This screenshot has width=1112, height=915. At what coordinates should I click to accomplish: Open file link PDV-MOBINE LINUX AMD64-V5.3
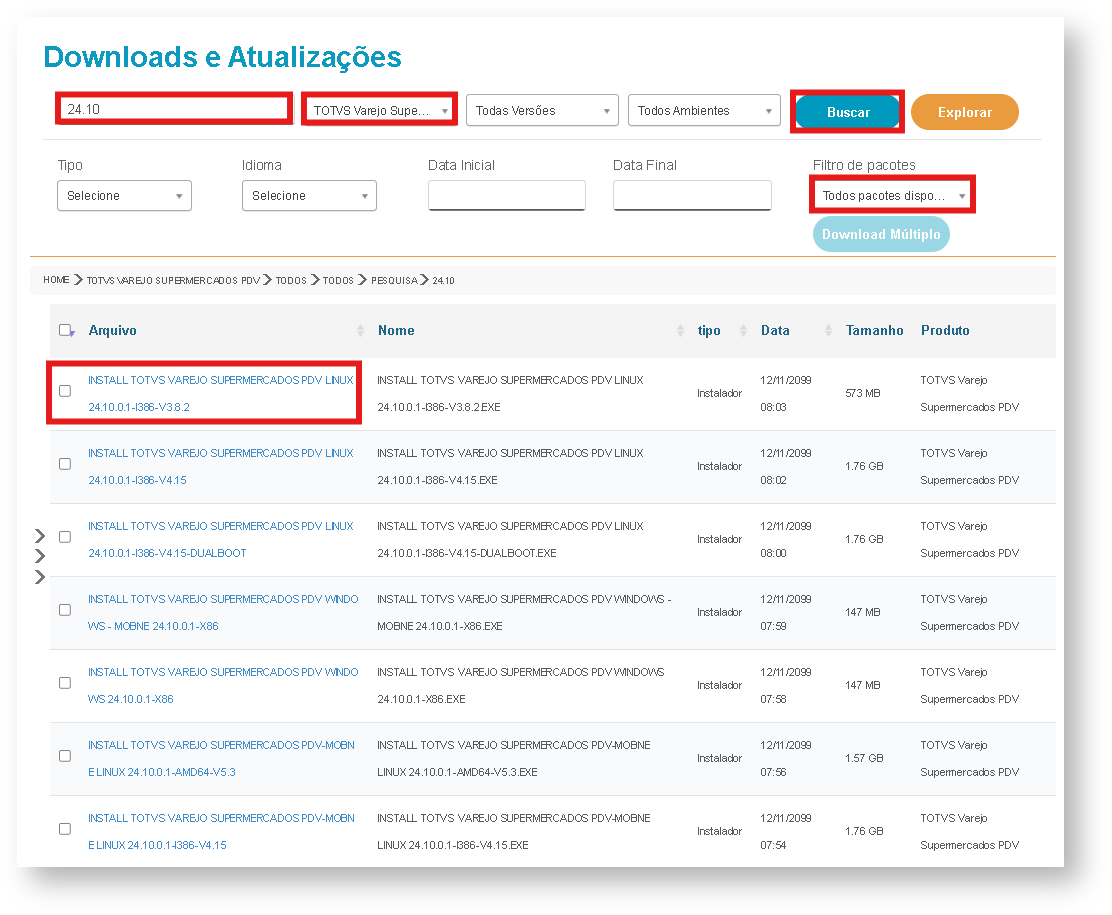pyautogui.click(x=221, y=759)
